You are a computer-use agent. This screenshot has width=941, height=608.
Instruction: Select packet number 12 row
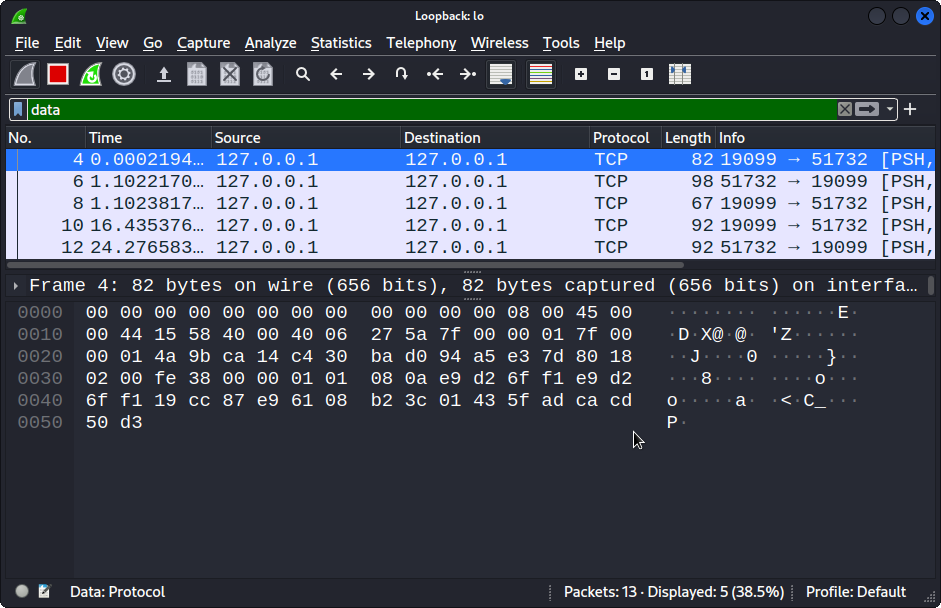[x=470, y=247]
